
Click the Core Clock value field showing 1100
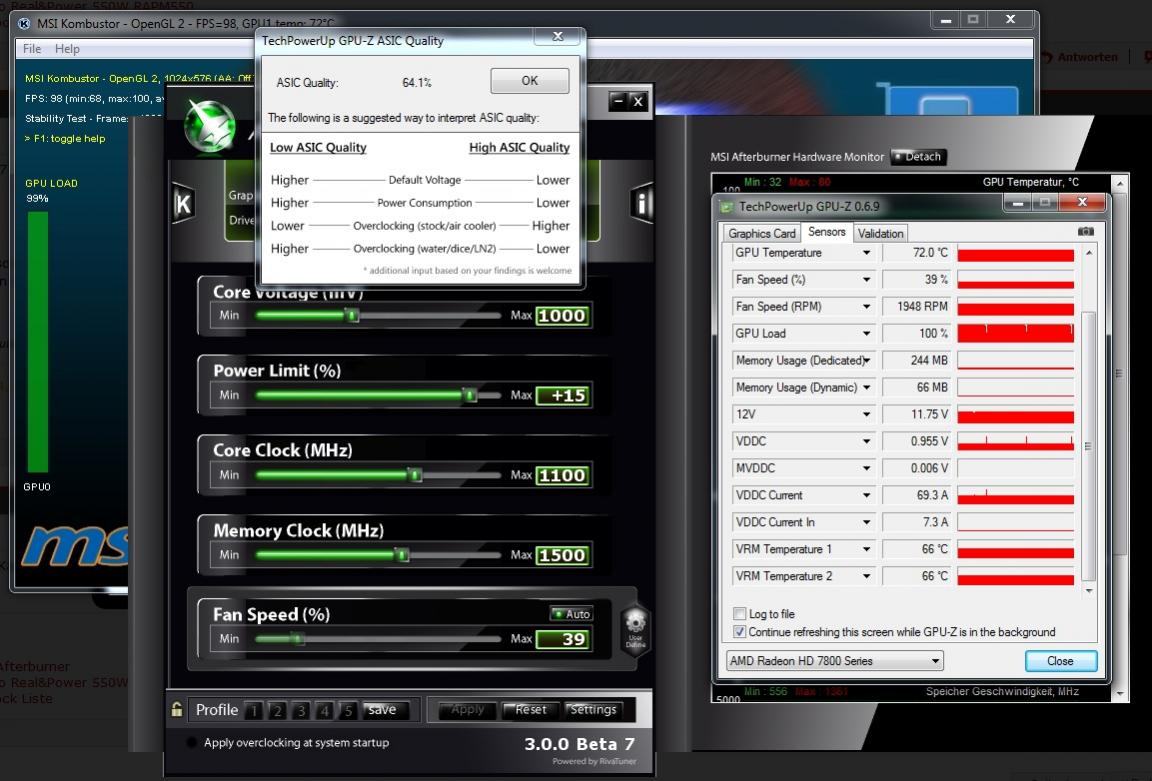pyautogui.click(x=562, y=475)
